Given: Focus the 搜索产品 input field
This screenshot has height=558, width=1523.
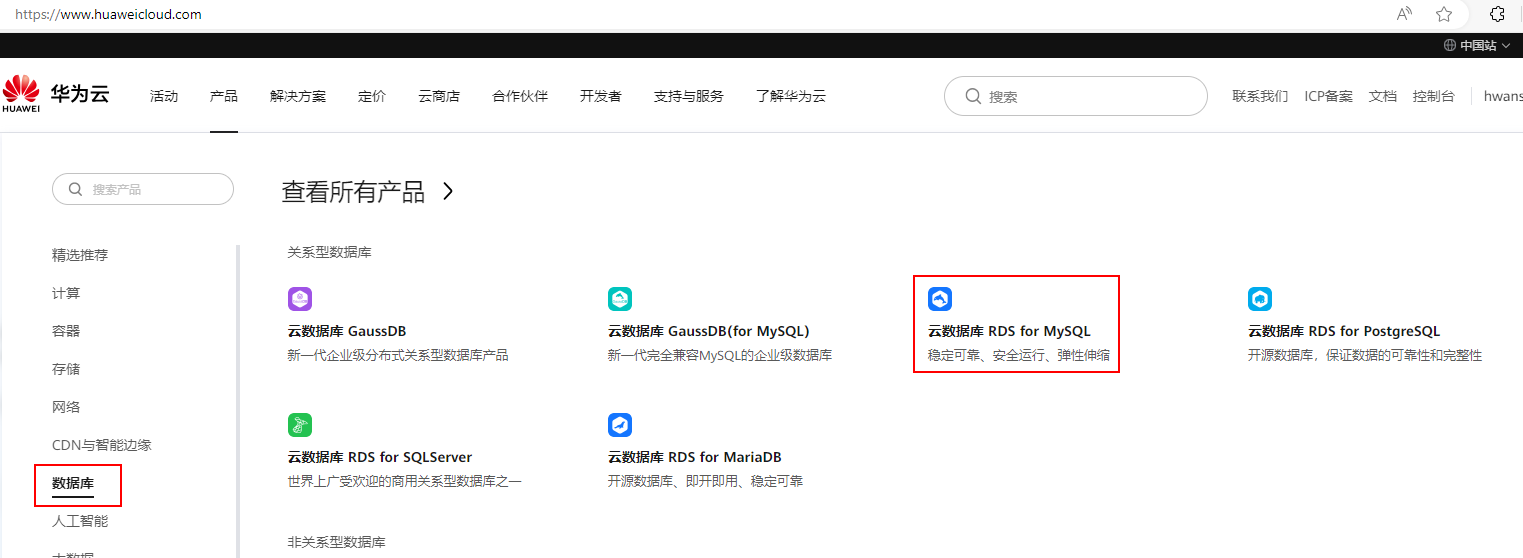Looking at the screenshot, I should 143,189.
